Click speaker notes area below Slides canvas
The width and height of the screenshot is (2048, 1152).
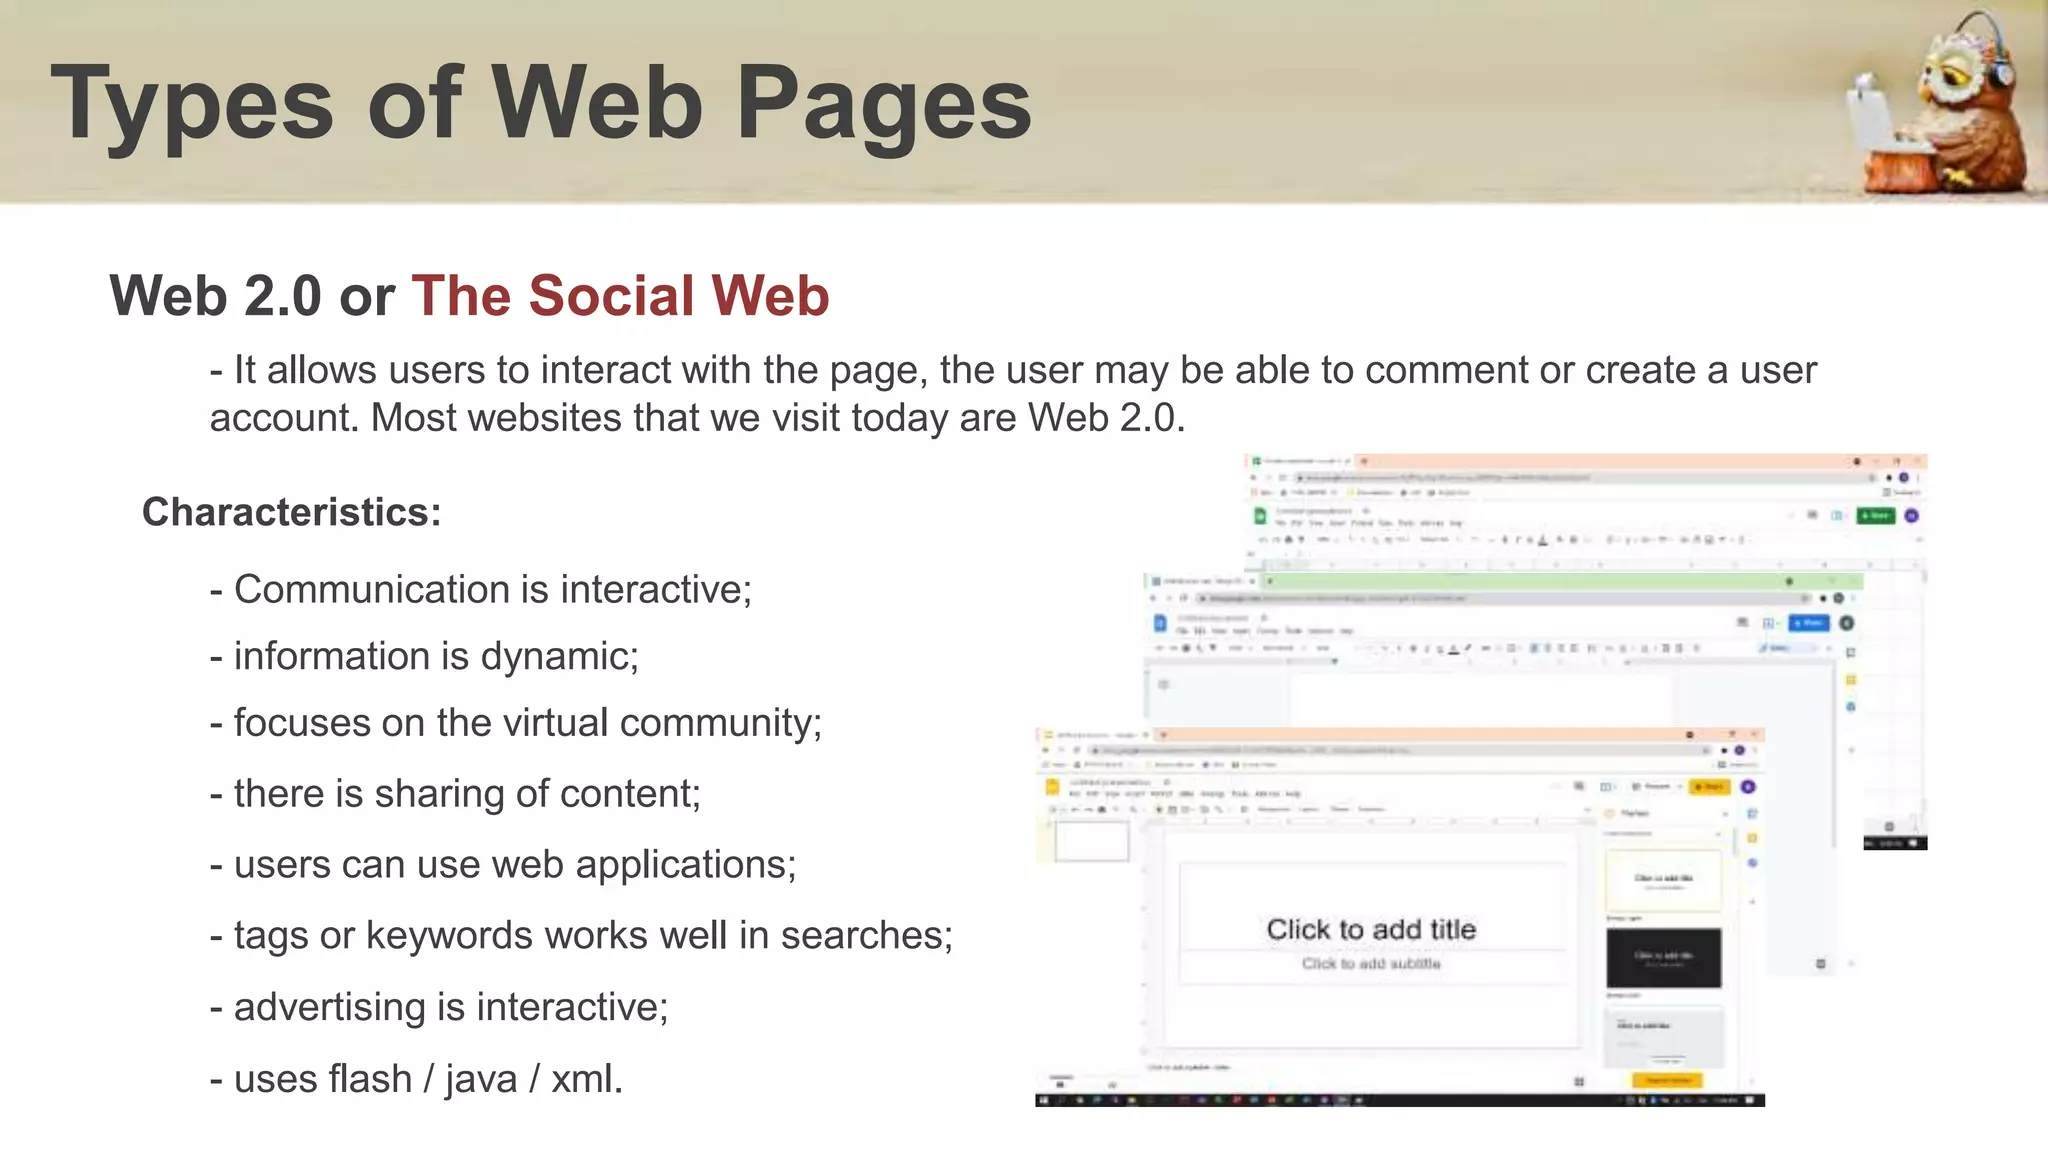point(1189,1067)
